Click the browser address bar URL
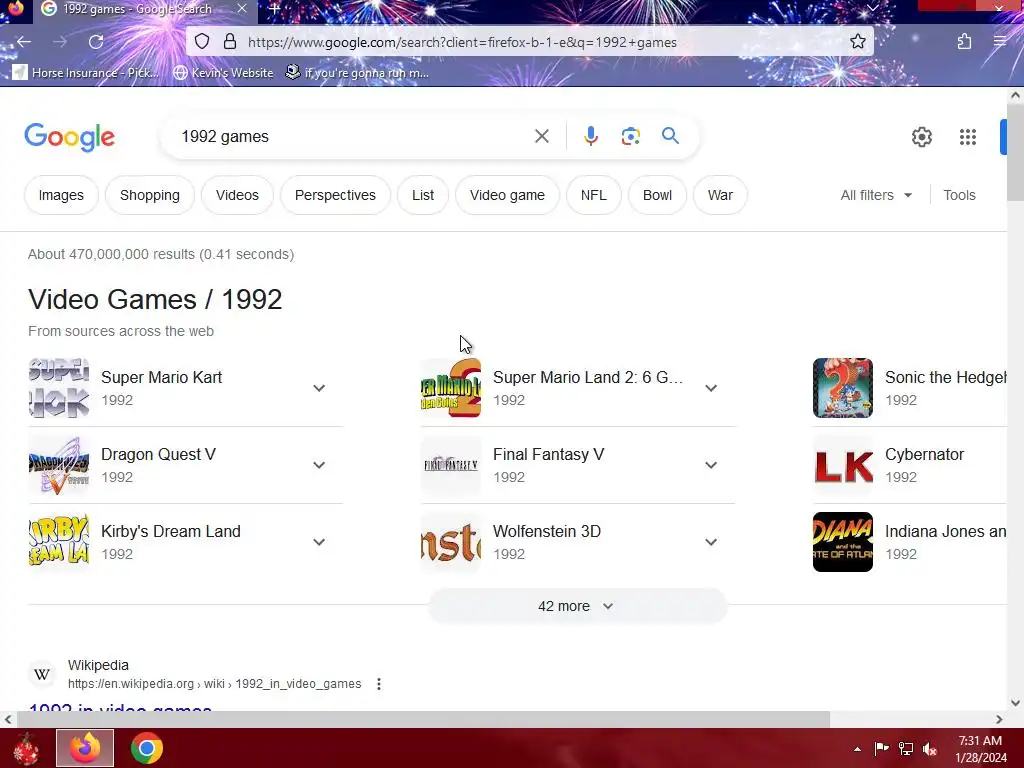Image resolution: width=1024 pixels, height=768 pixels. [x=462, y=42]
